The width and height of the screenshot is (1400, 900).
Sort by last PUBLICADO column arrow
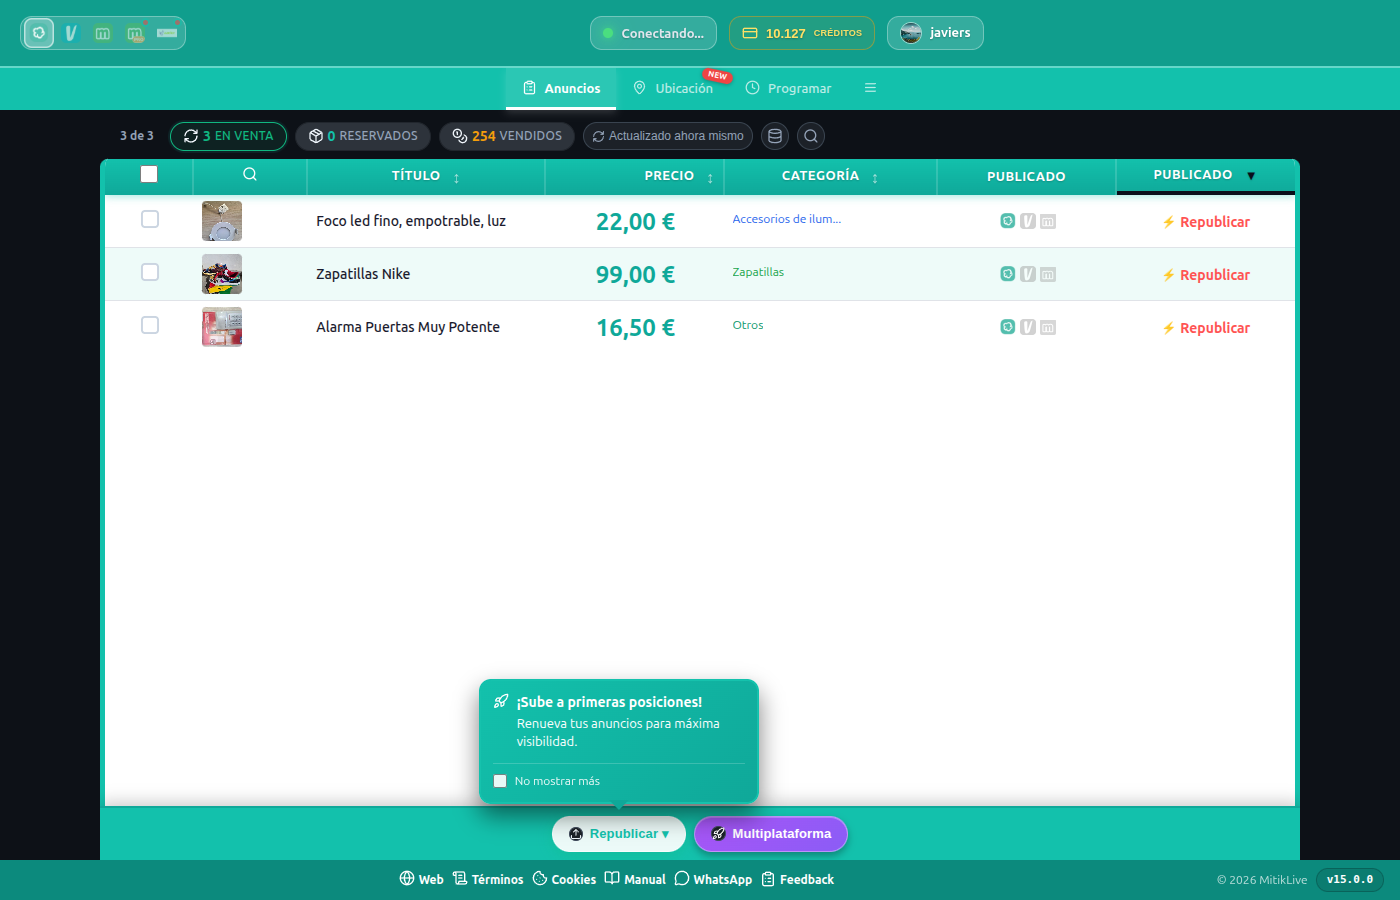(1251, 175)
